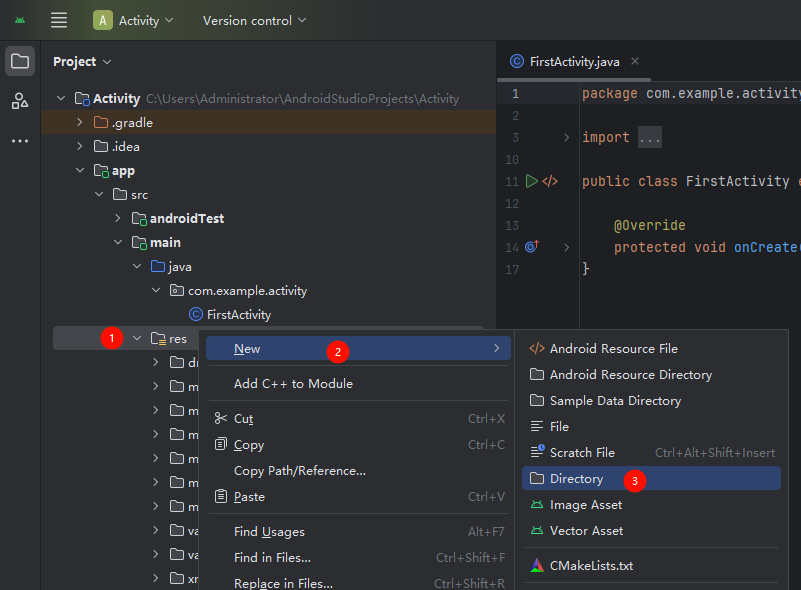Click the CMakeLists.txt triangle icon
Screen dimensions: 801x590
pyautogui.click(x=537, y=565)
